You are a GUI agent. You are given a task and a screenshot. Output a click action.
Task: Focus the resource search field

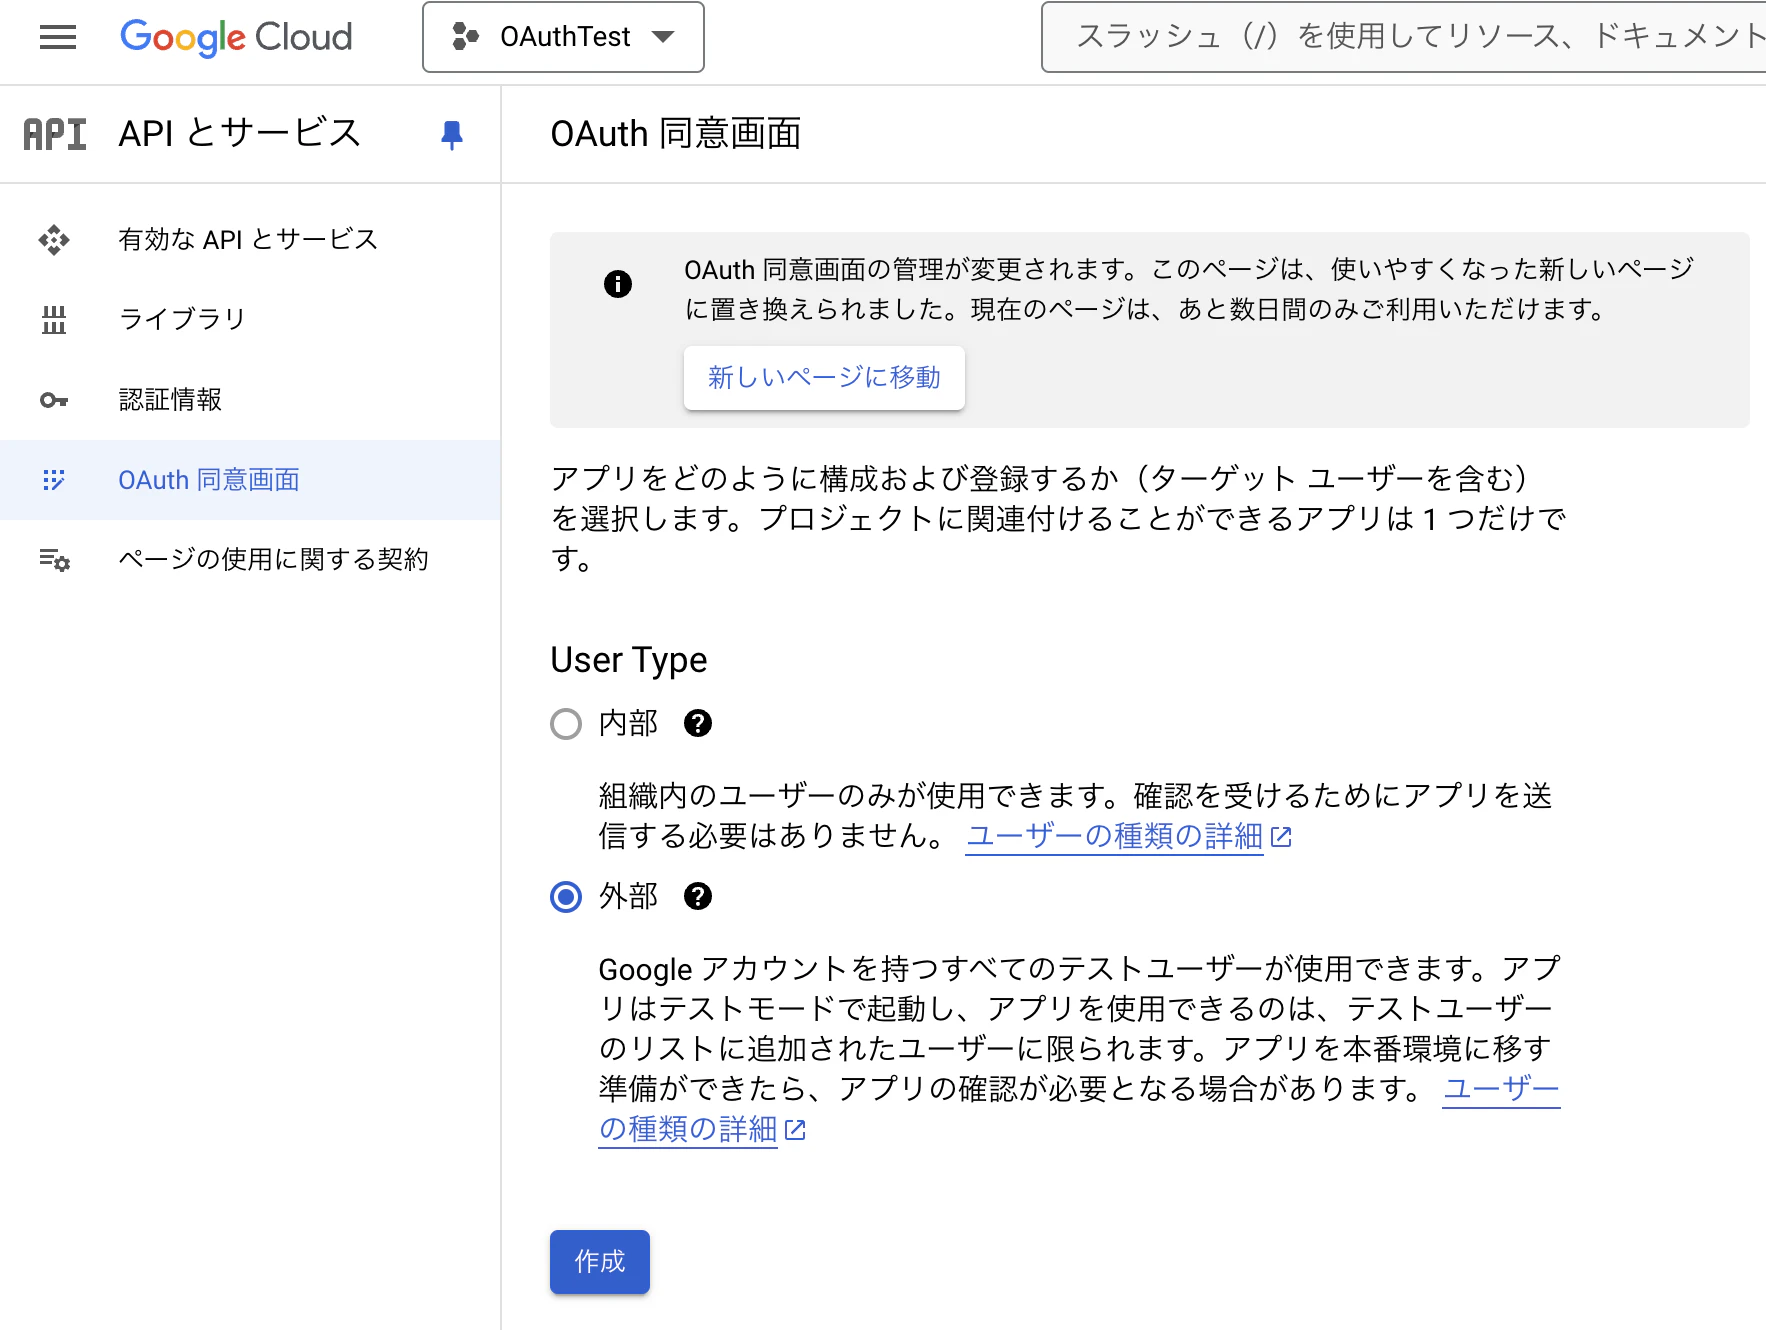pos(1404,37)
